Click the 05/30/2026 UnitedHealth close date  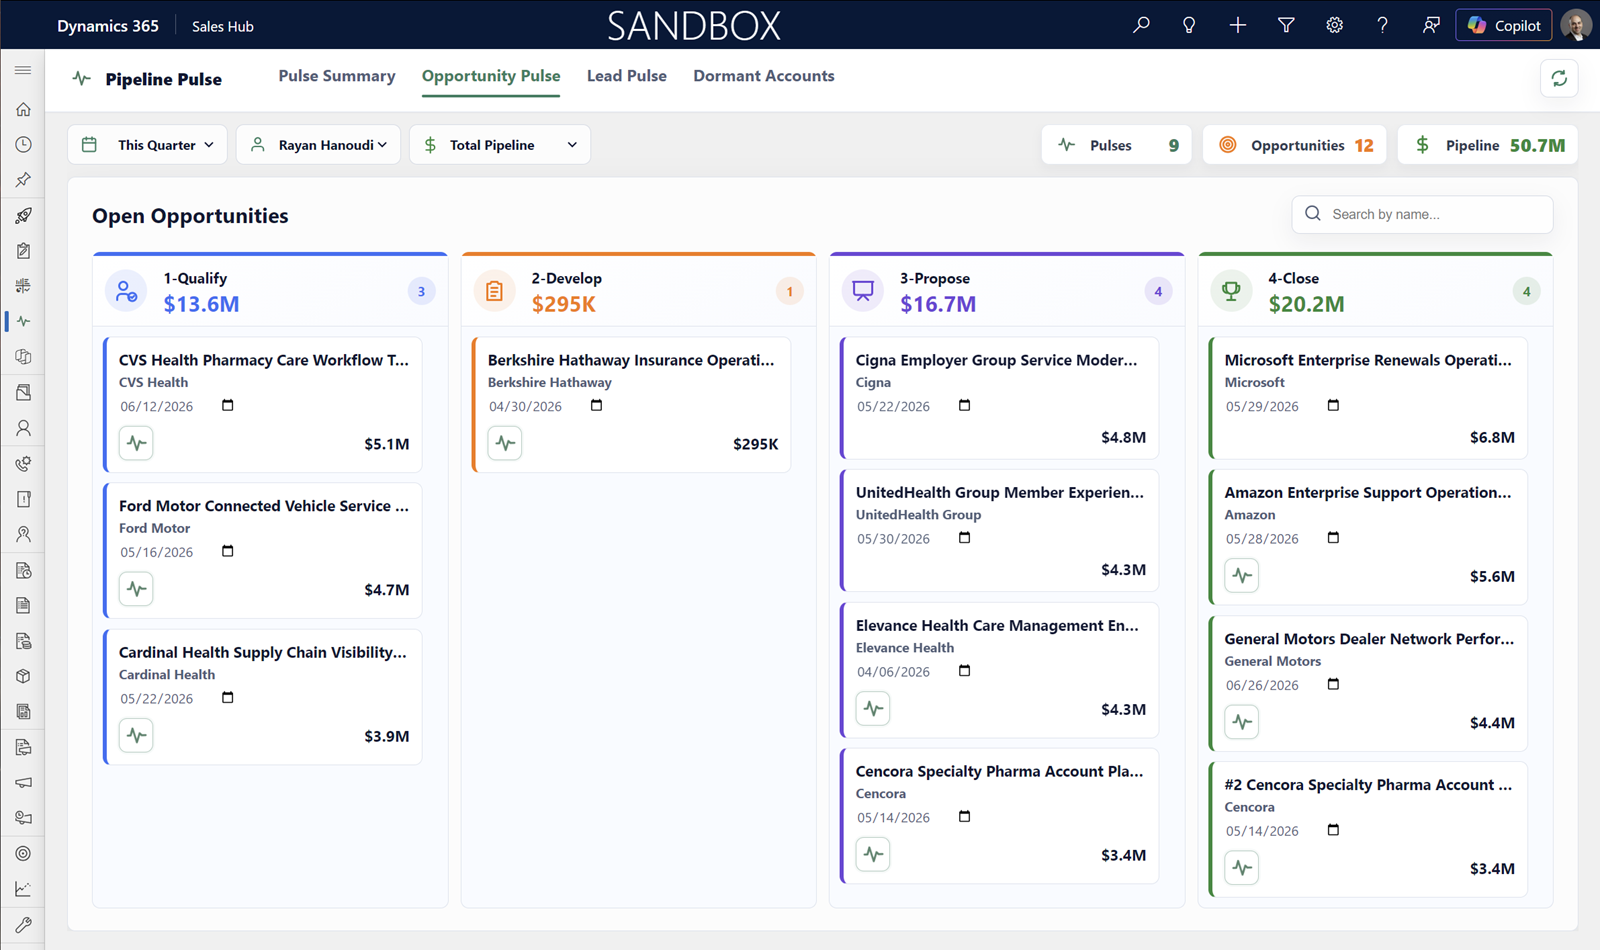[x=893, y=539]
